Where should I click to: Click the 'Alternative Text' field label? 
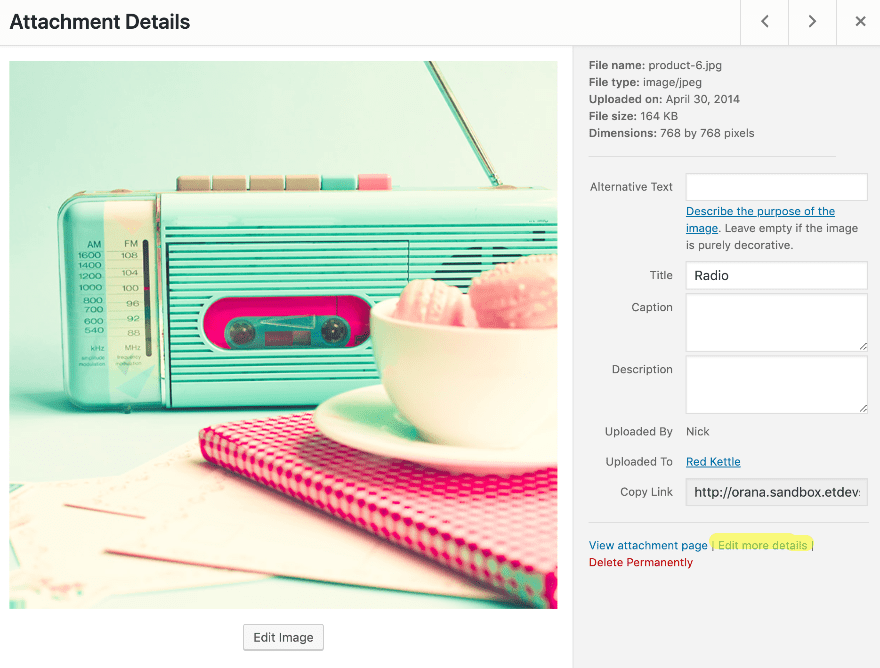(x=631, y=187)
